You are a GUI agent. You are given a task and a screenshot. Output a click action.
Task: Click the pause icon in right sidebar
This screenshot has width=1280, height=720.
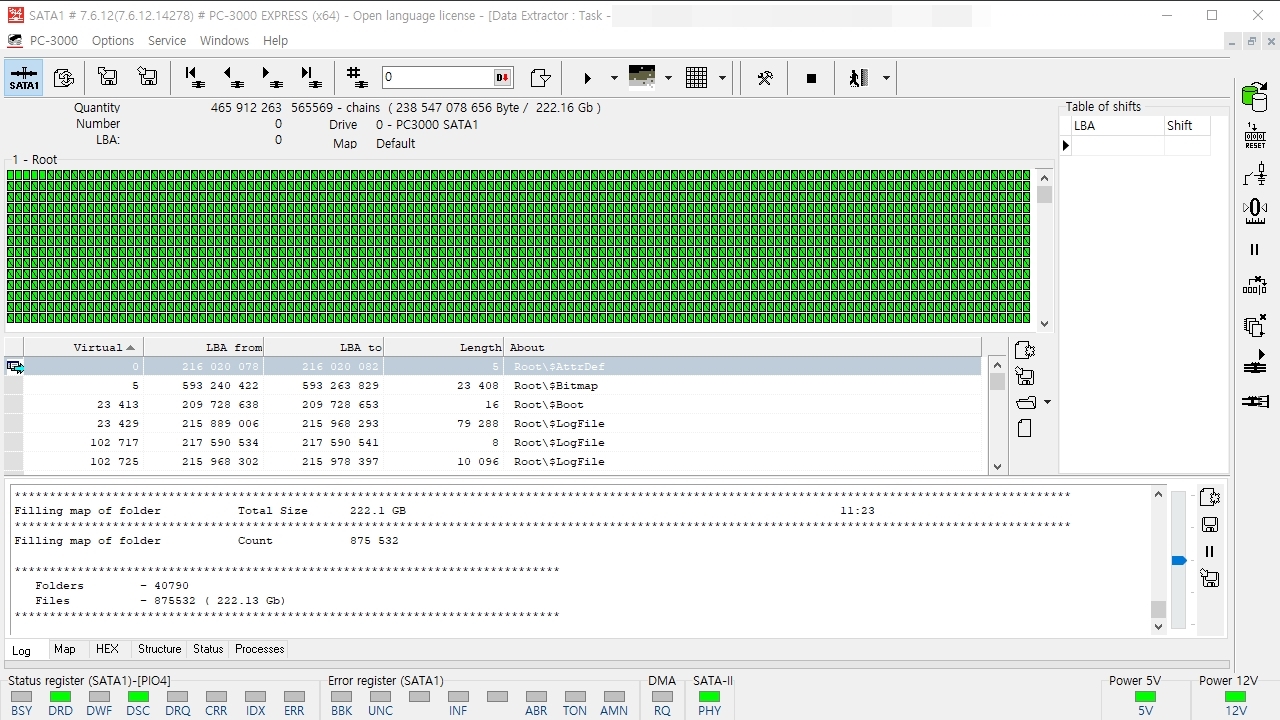point(1254,250)
